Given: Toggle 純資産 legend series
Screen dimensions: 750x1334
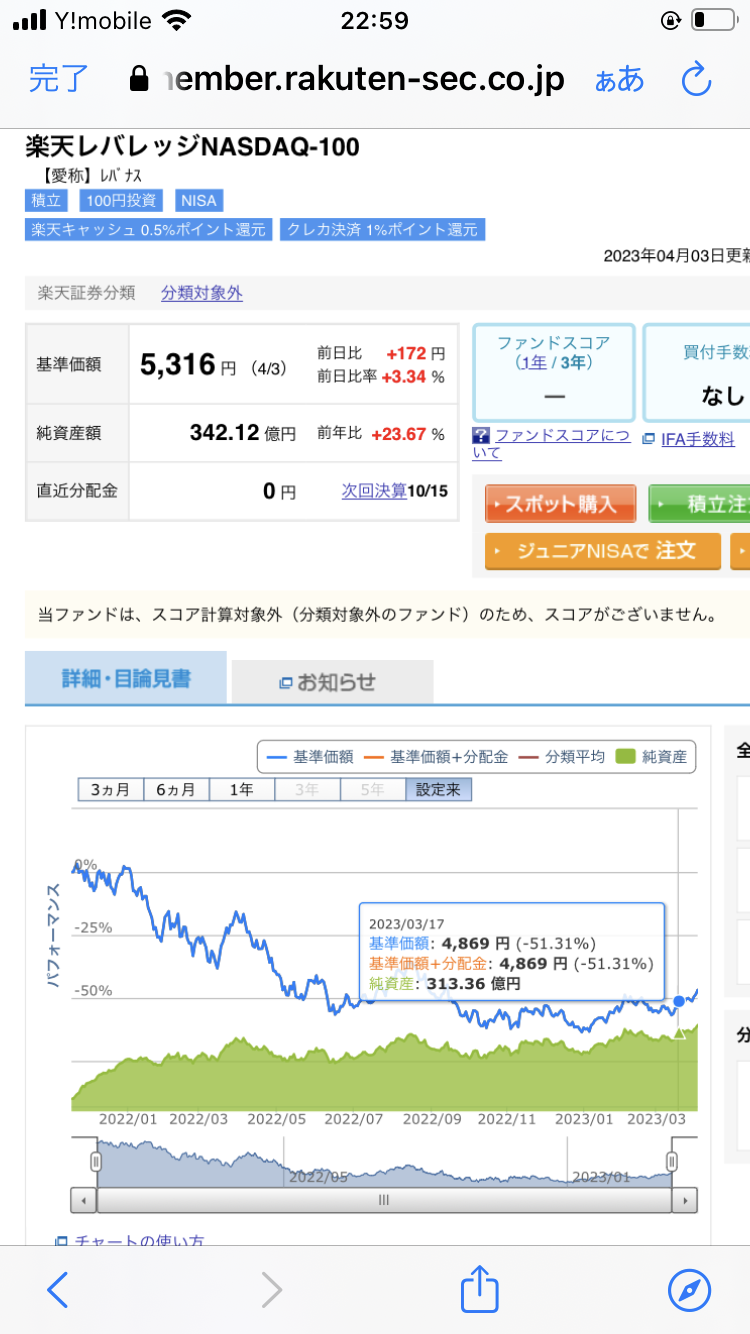Looking at the screenshot, I should point(652,757).
